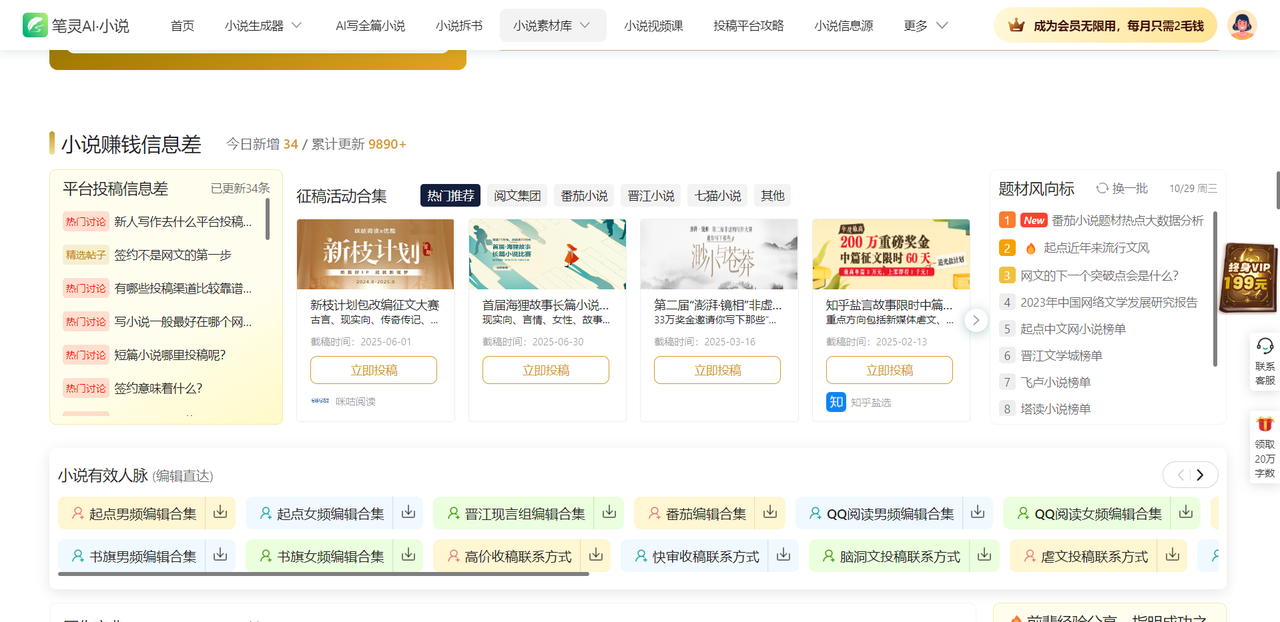Download QQ阅读男频编辑合集 via download icon
The image size is (1280, 622).
[x=978, y=513]
